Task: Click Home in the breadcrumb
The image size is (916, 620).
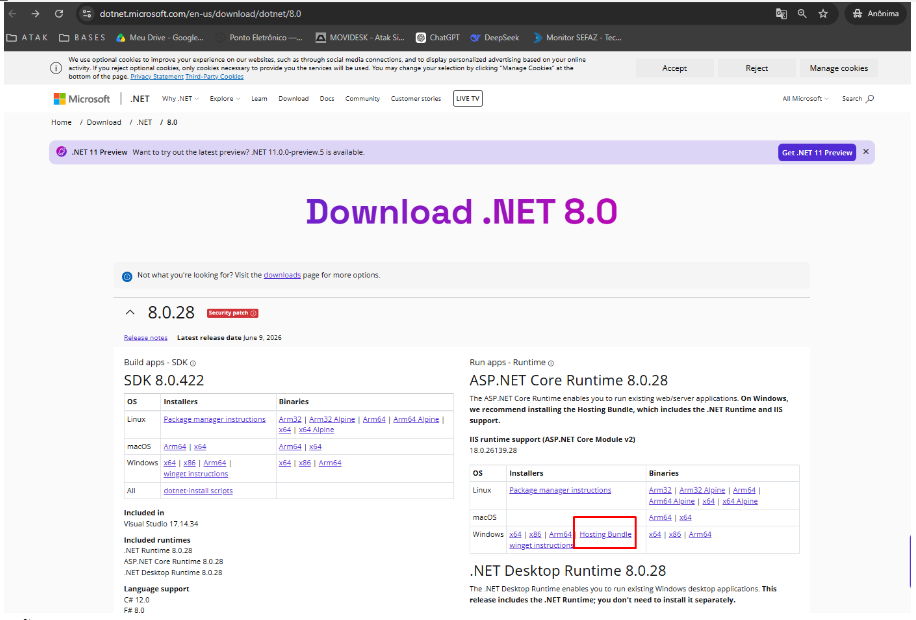Action: [x=61, y=122]
